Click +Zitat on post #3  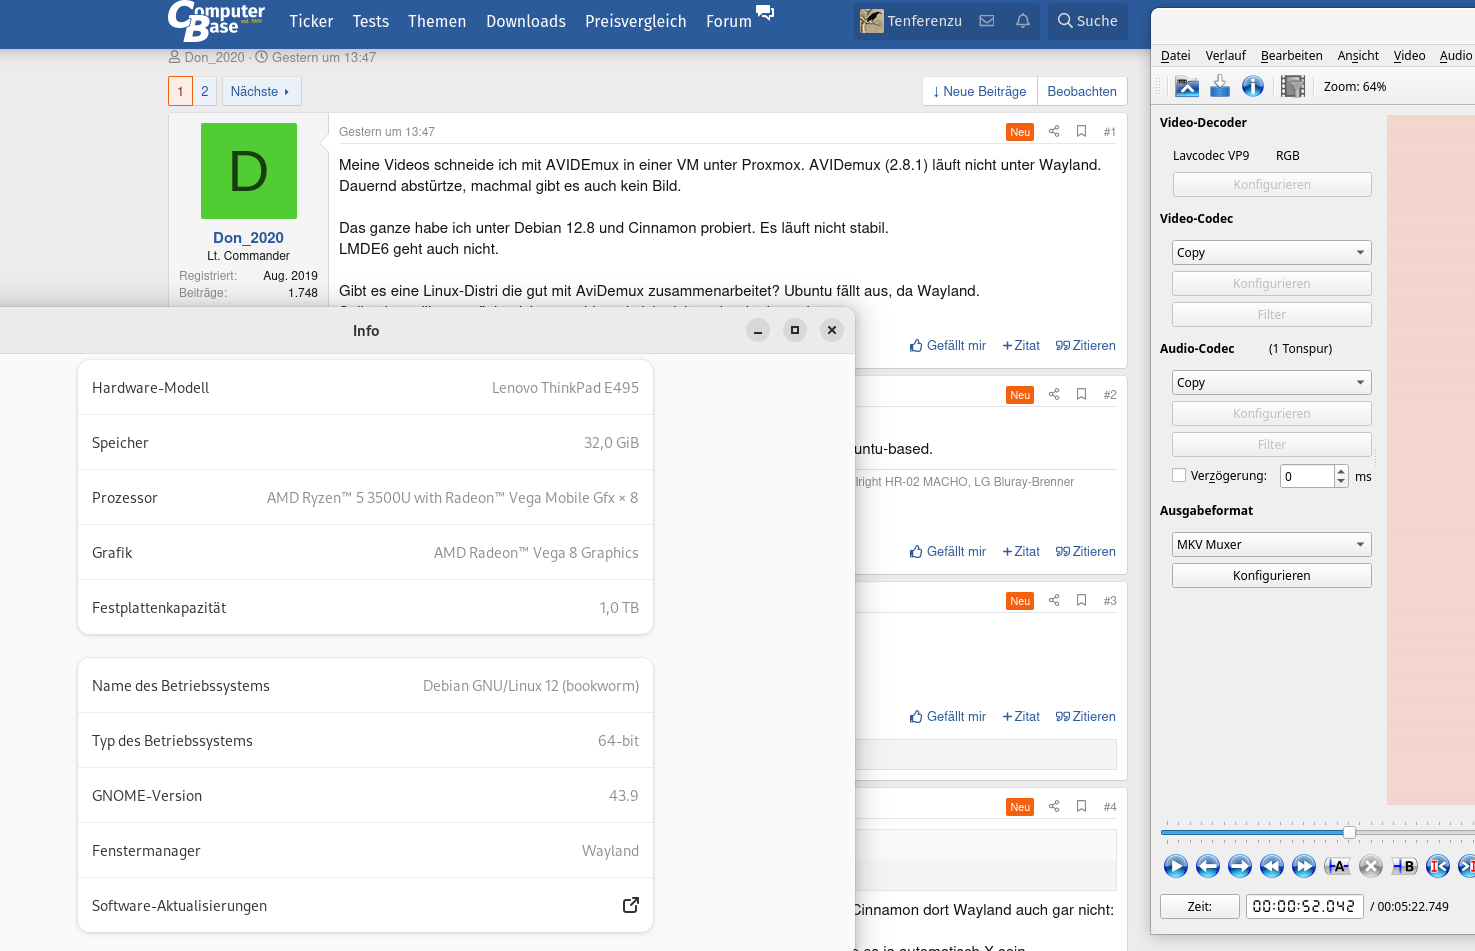coord(1021,717)
